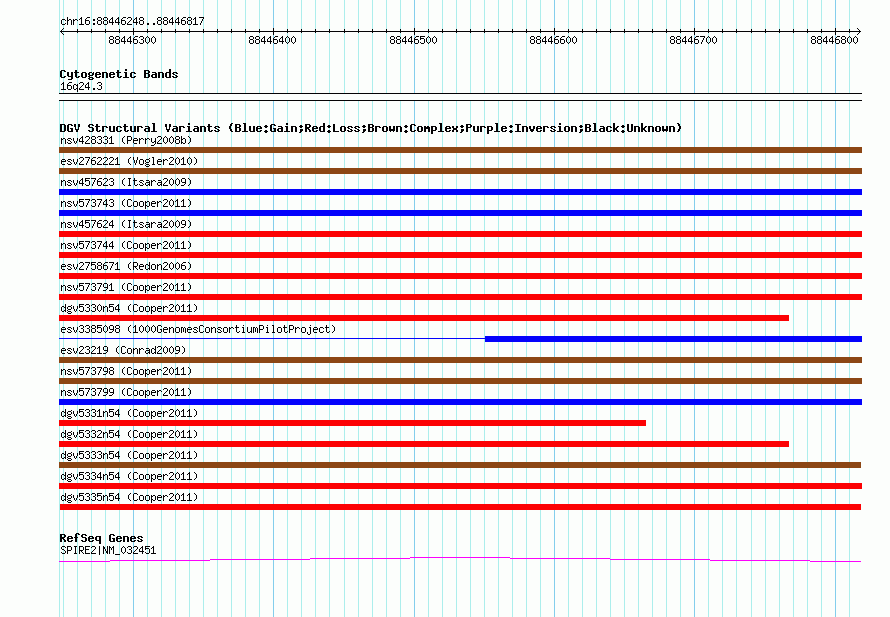Open variant esv2758671 (Redon2006) label

click(x=126, y=266)
